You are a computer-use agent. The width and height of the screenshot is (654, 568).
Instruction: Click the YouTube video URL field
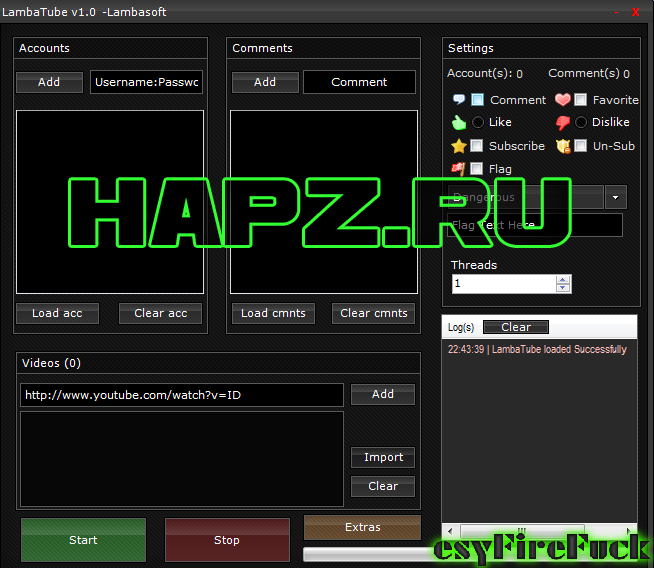point(181,395)
